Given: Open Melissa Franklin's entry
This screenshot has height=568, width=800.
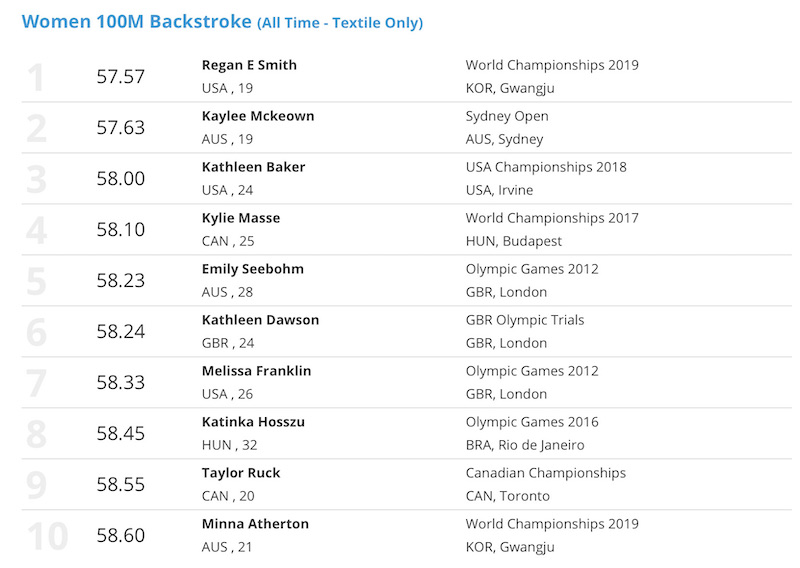Looking at the screenshot, I should point(256,371).
